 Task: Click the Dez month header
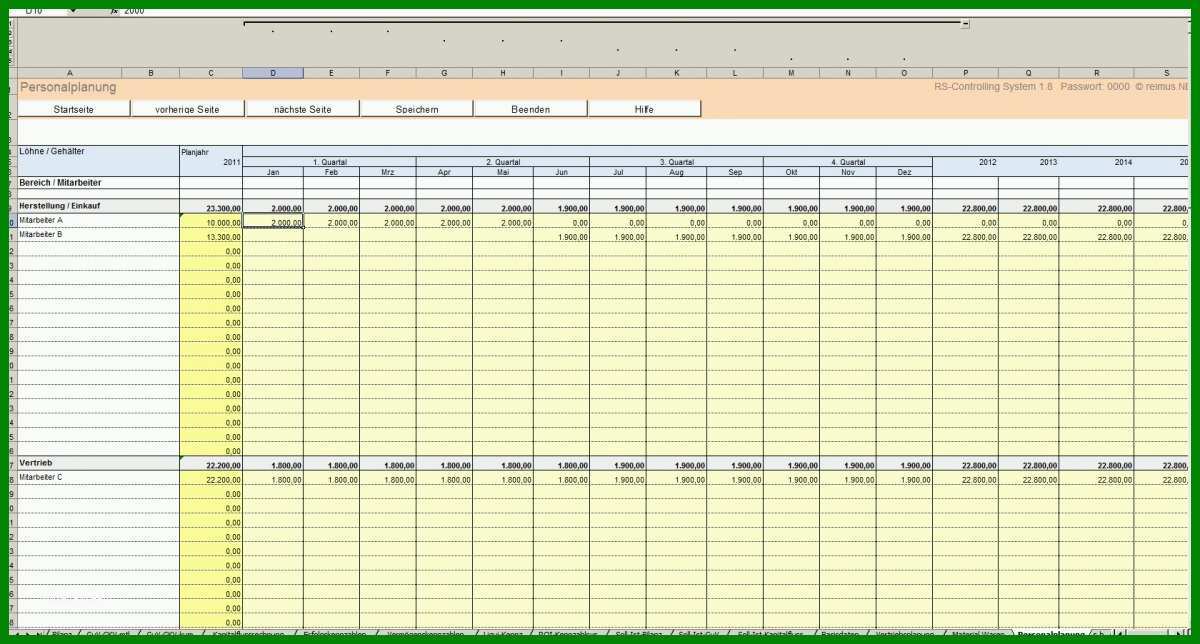pyautogui.click(x=904, y=172)
